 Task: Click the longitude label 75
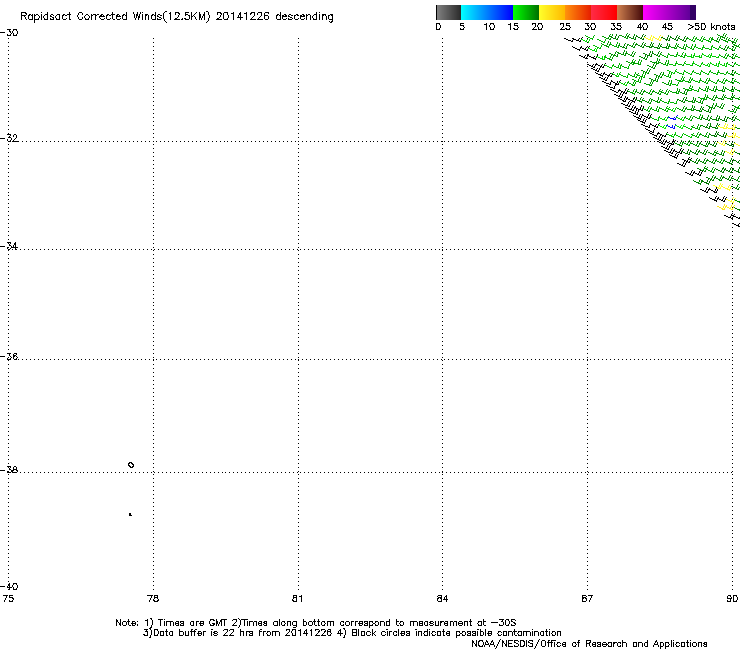pyautogui.click(x=8, y=599)
